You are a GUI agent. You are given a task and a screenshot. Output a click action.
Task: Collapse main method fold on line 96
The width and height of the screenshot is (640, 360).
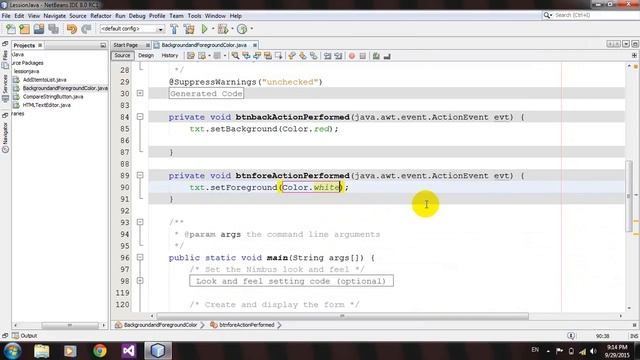tap(140, 257)
